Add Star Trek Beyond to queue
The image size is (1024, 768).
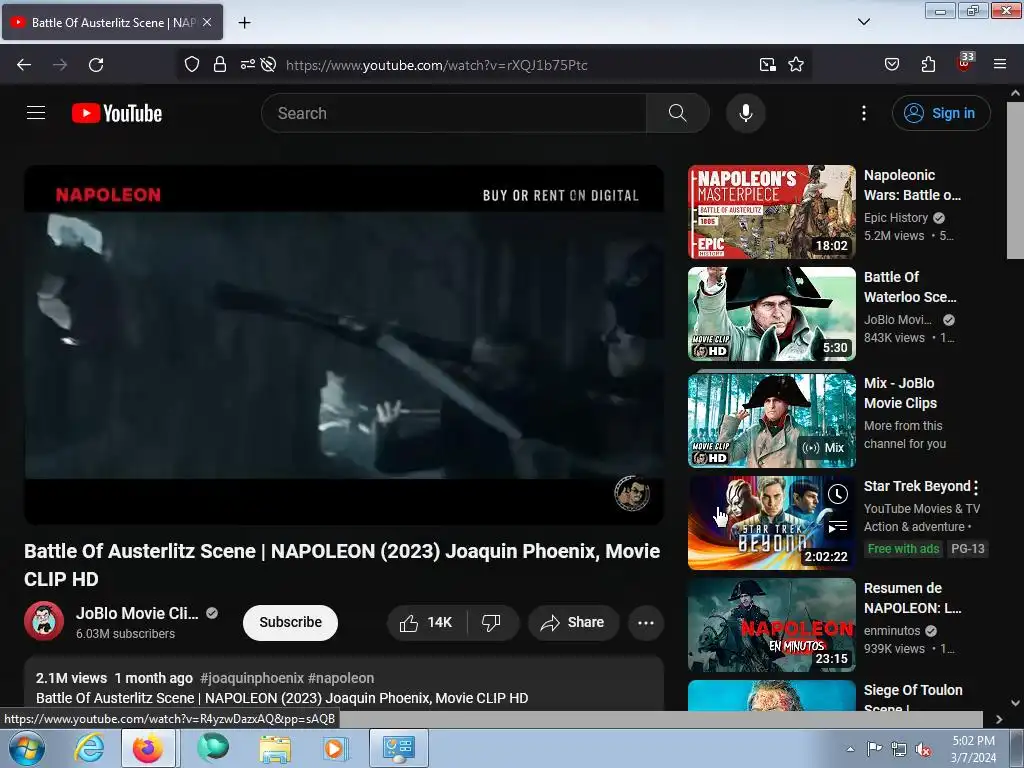point(838,526)
